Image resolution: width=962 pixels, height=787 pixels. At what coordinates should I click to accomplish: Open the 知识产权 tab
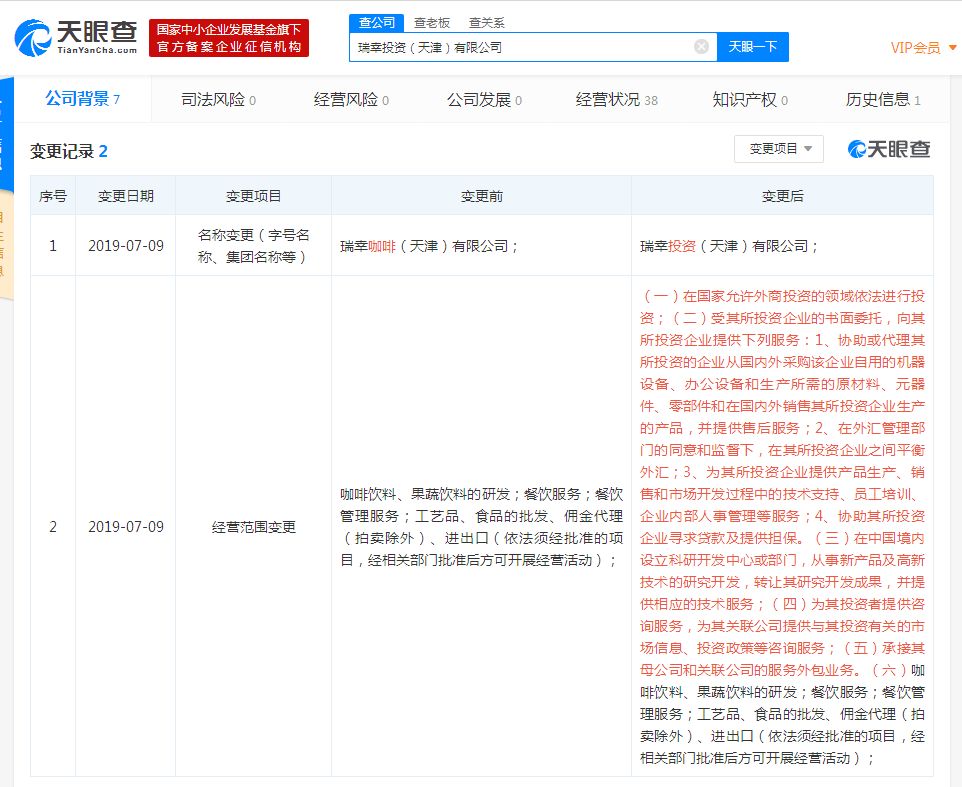pos(750,99)
